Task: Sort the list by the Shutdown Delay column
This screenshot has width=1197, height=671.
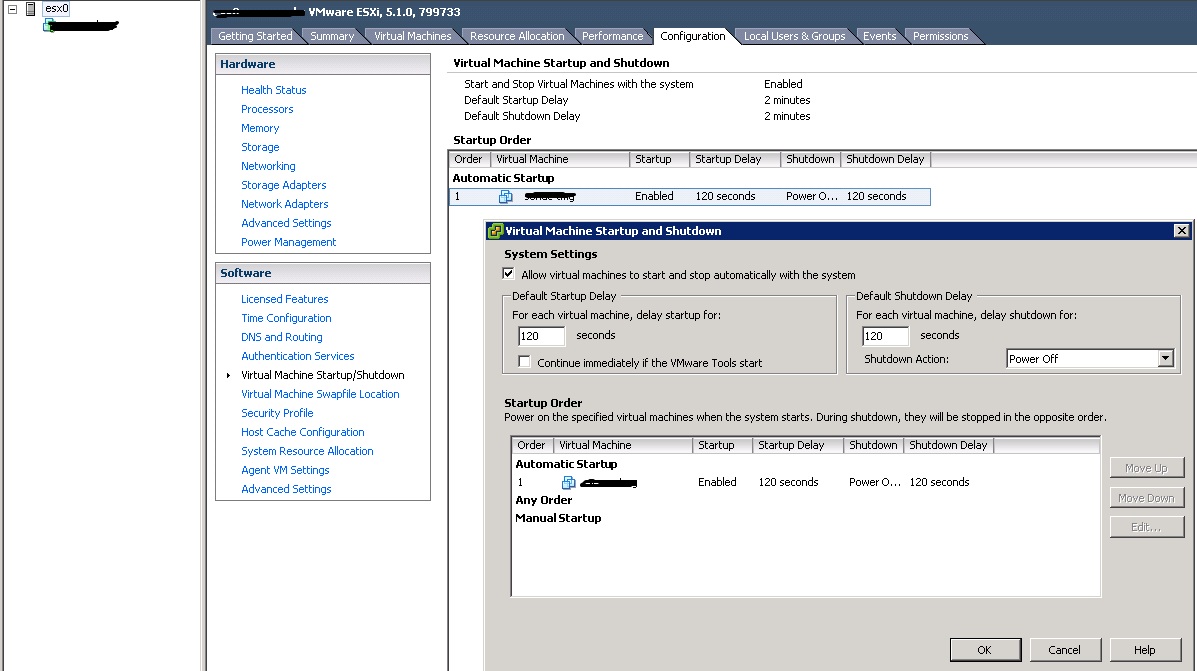Action: pyautogui.click(x=948, y=445)
